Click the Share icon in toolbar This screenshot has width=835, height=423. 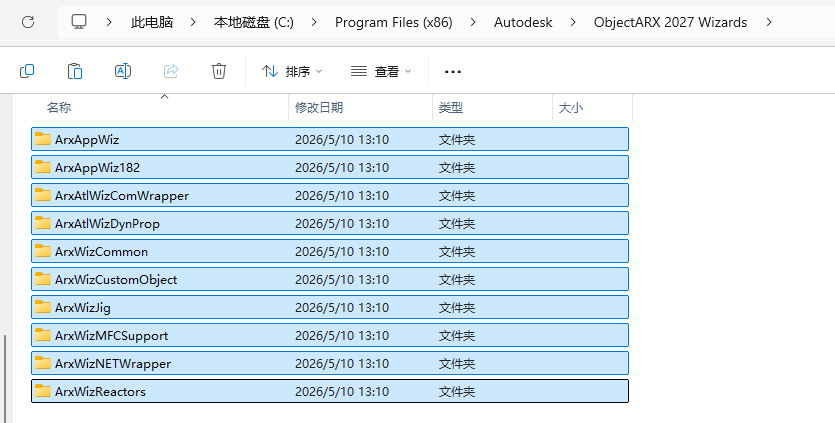point(171,71)
